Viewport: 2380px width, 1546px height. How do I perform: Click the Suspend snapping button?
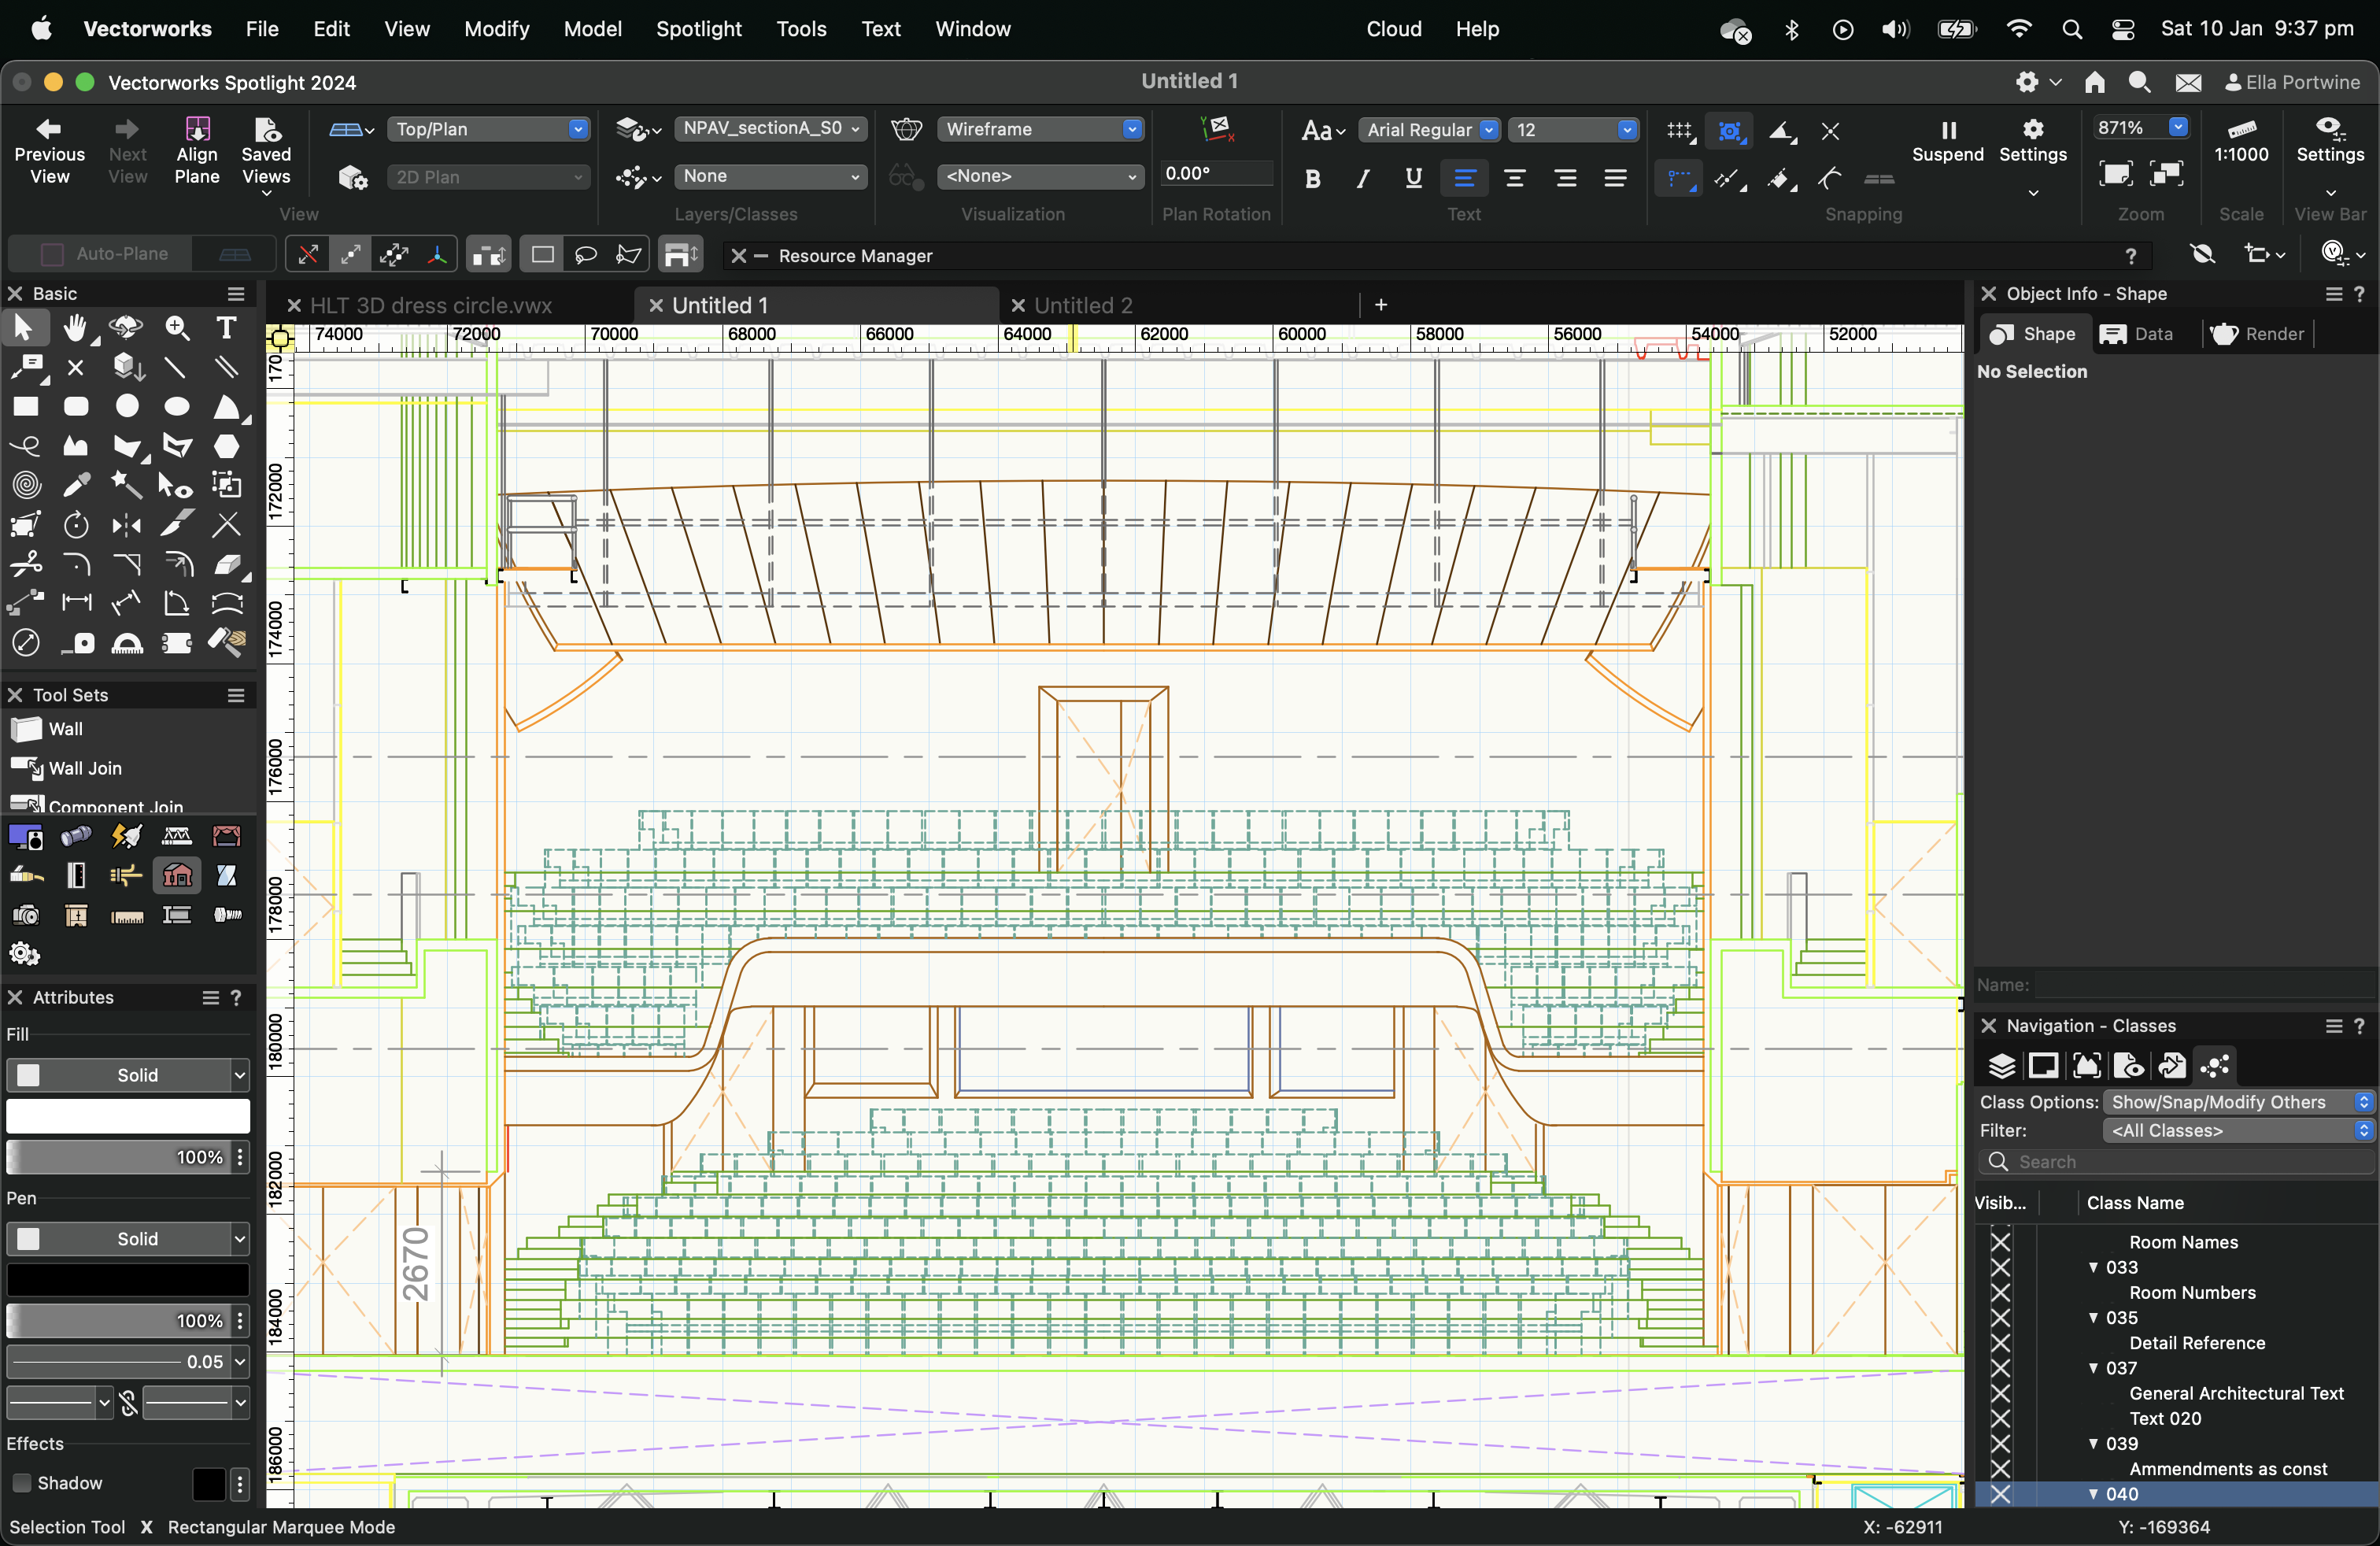click(x=1947, y=140)
